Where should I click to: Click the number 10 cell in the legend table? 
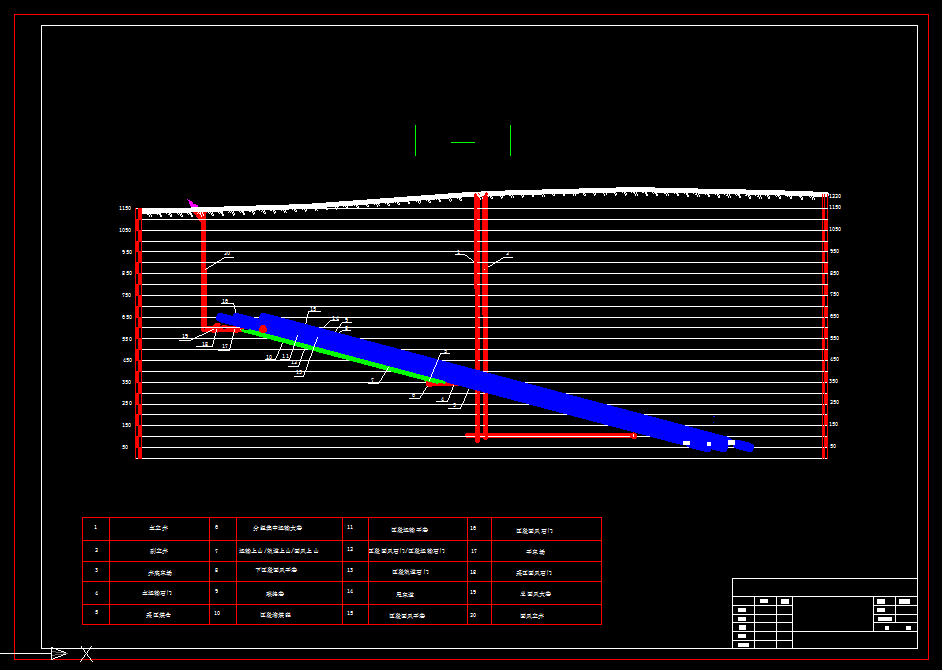(223, 614)
